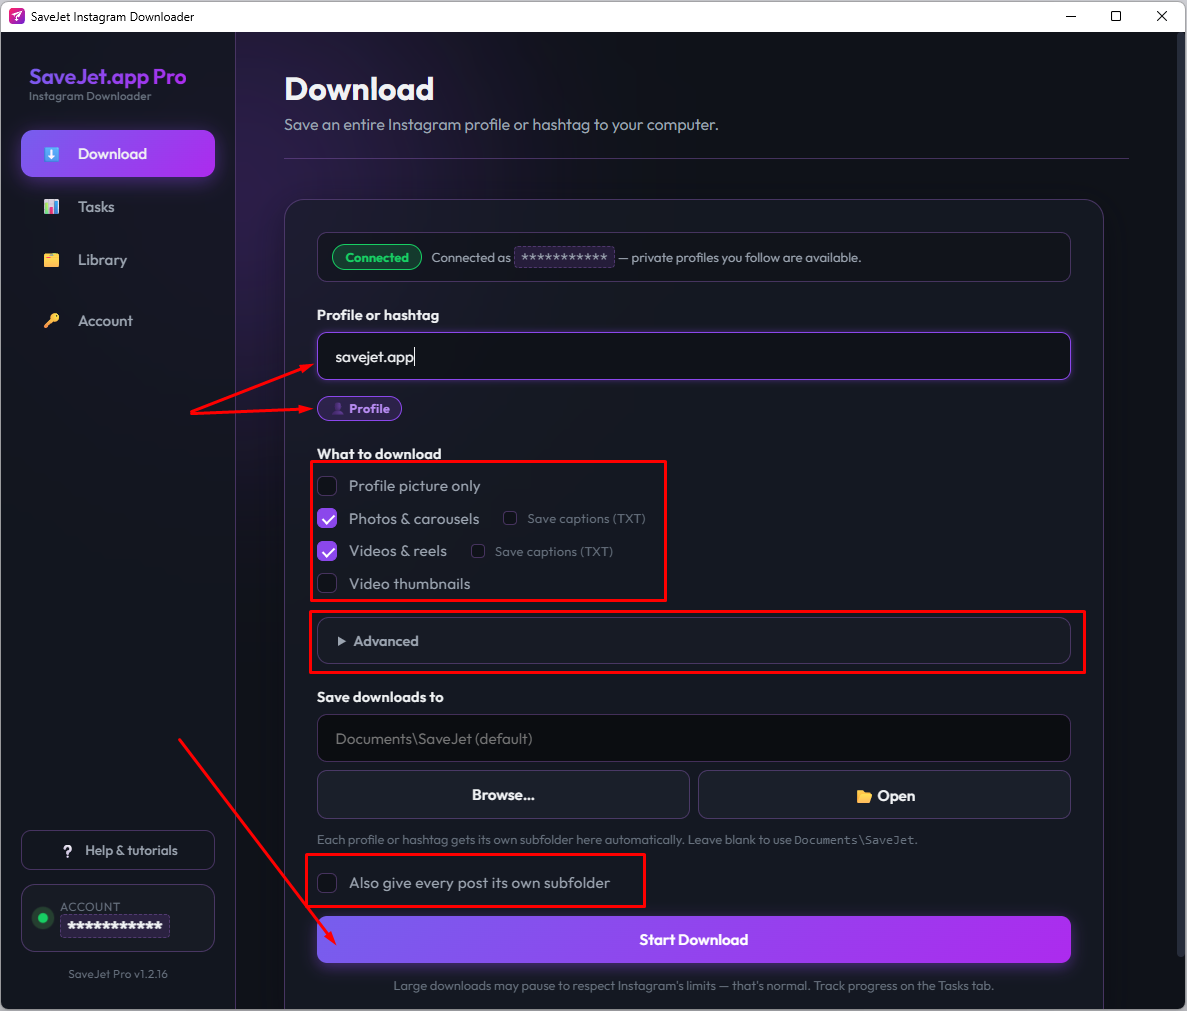Go to the Library tab

[118, 260]
